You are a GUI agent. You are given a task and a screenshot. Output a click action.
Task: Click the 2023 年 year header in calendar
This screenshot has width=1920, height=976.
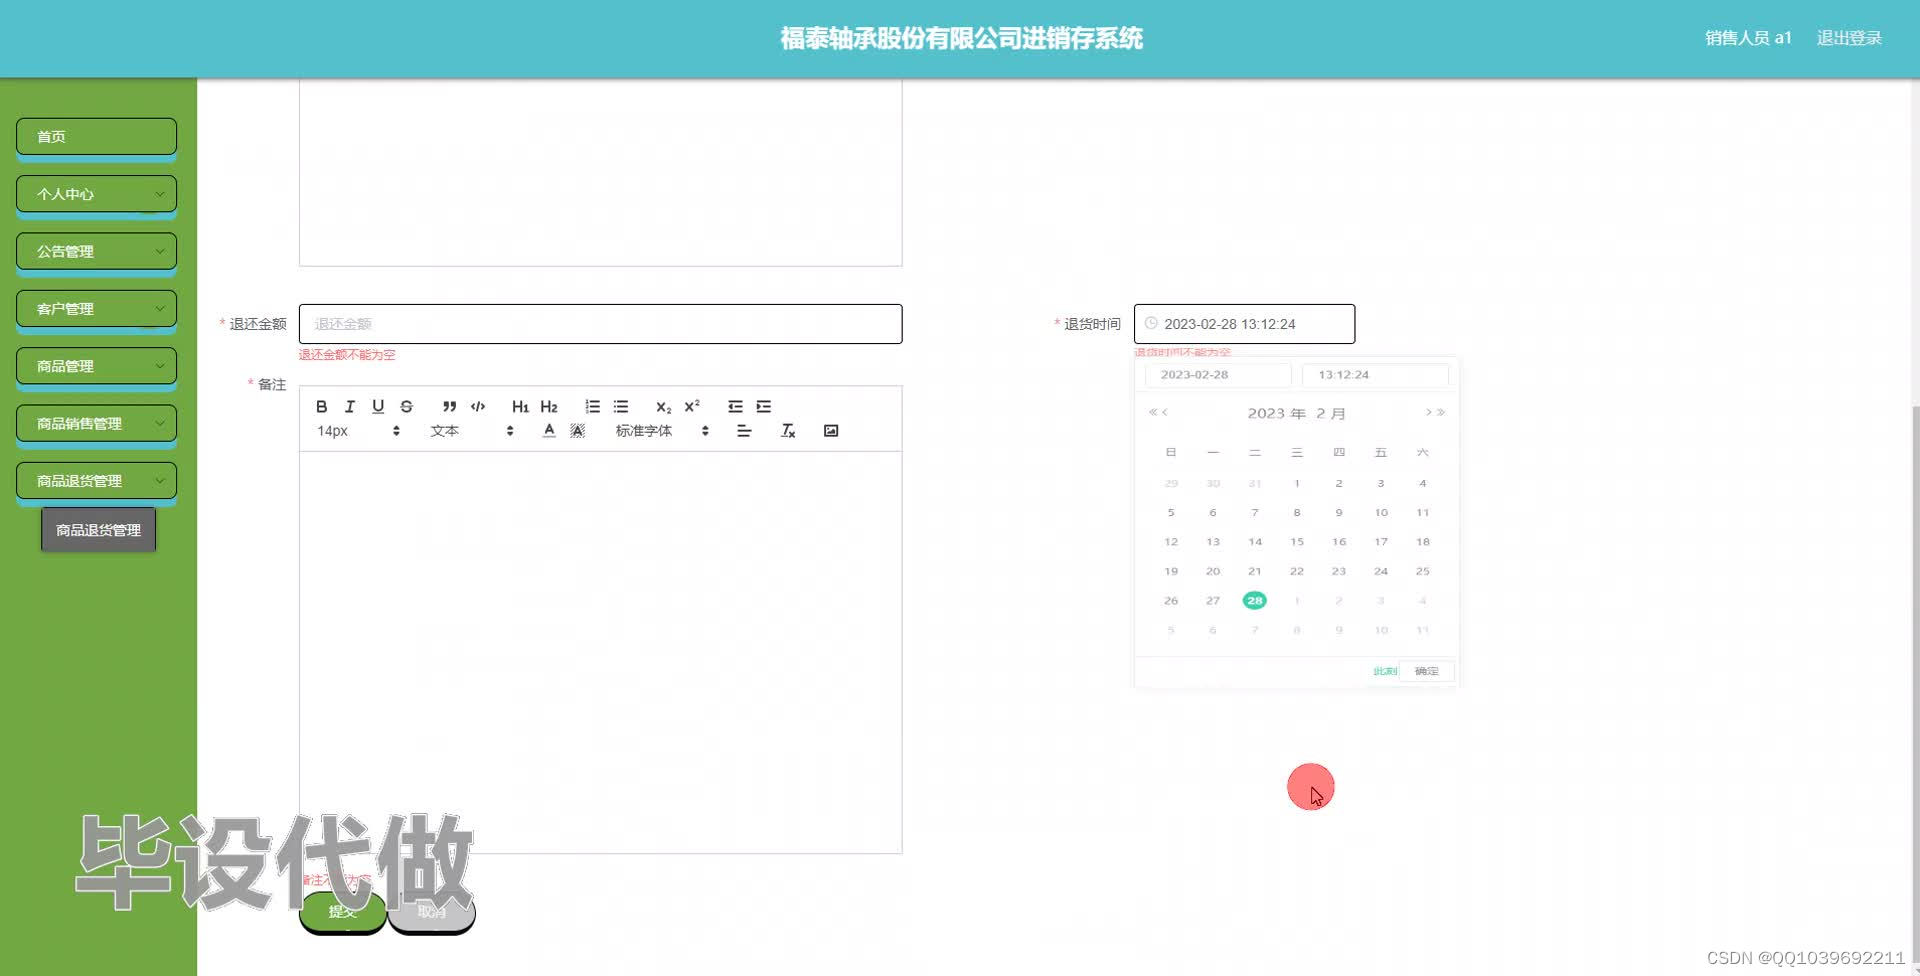pyautogui.click(x=1276, y=413)
